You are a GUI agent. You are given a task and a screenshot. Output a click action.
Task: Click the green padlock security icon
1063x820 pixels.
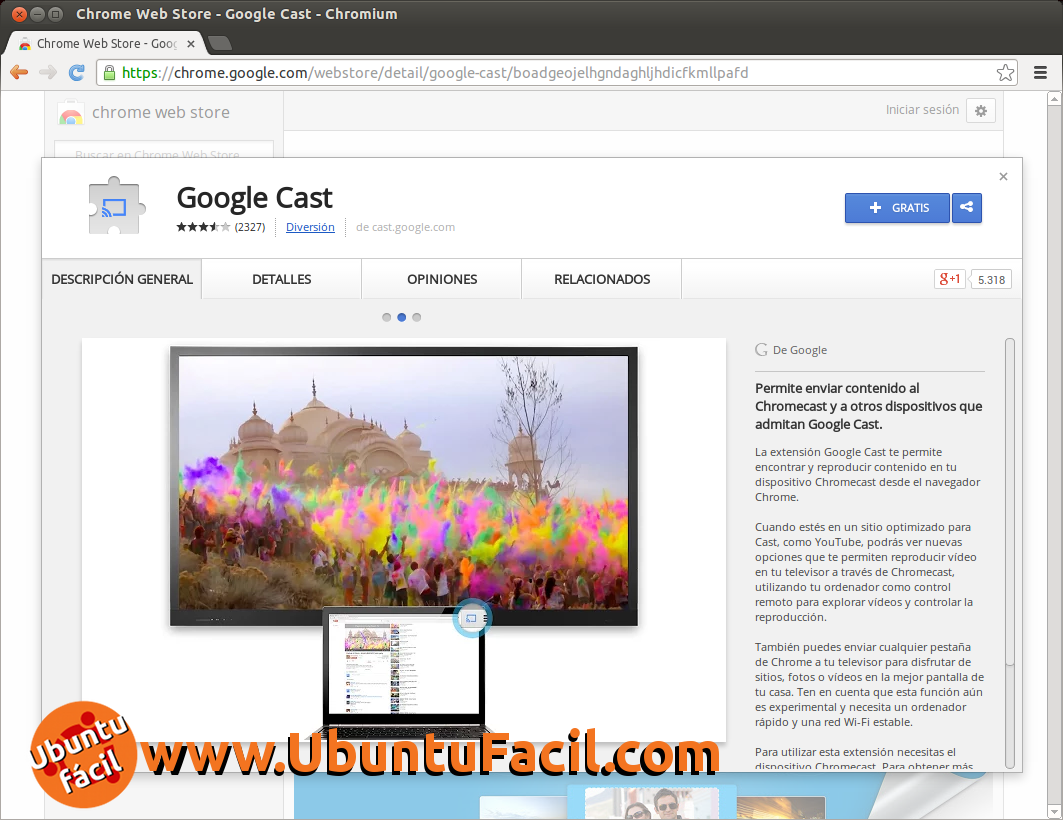click(109, 73)
